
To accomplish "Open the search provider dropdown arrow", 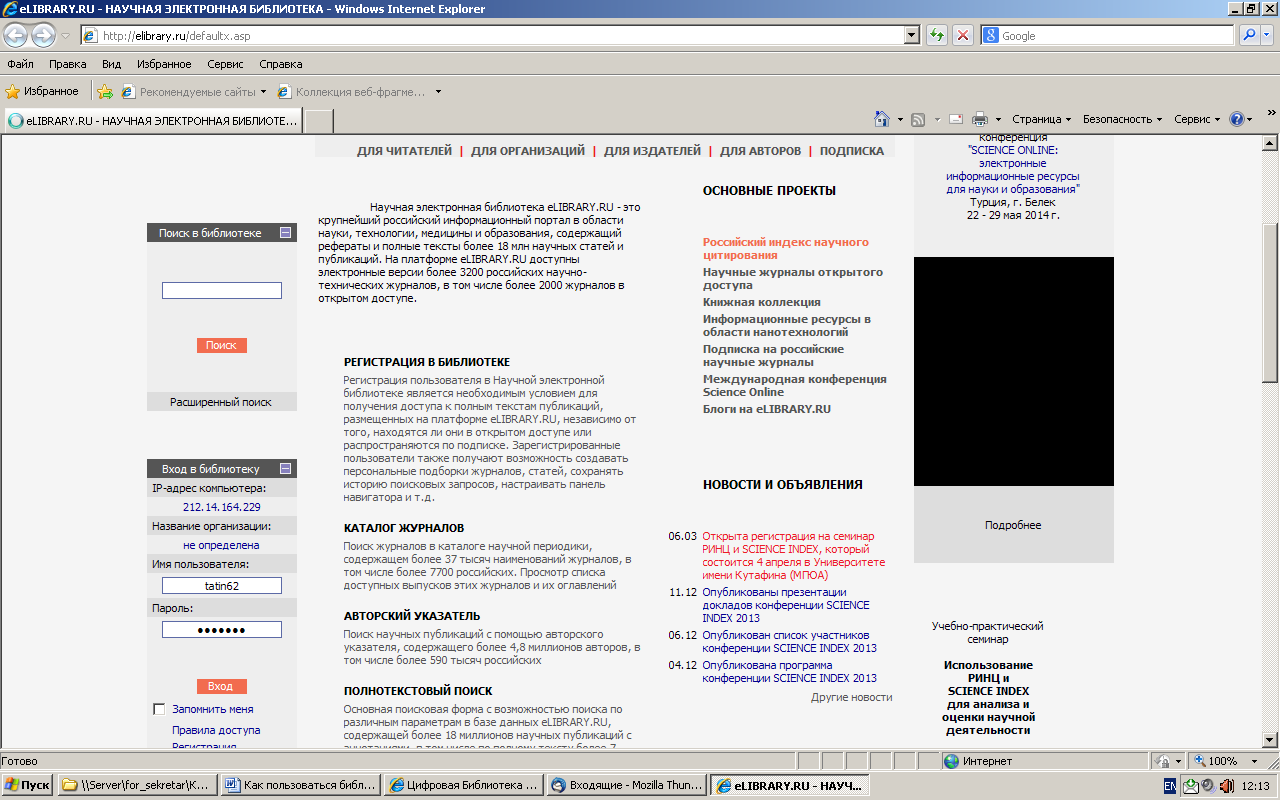I will pyautogui.click(x=1269, y=36).
